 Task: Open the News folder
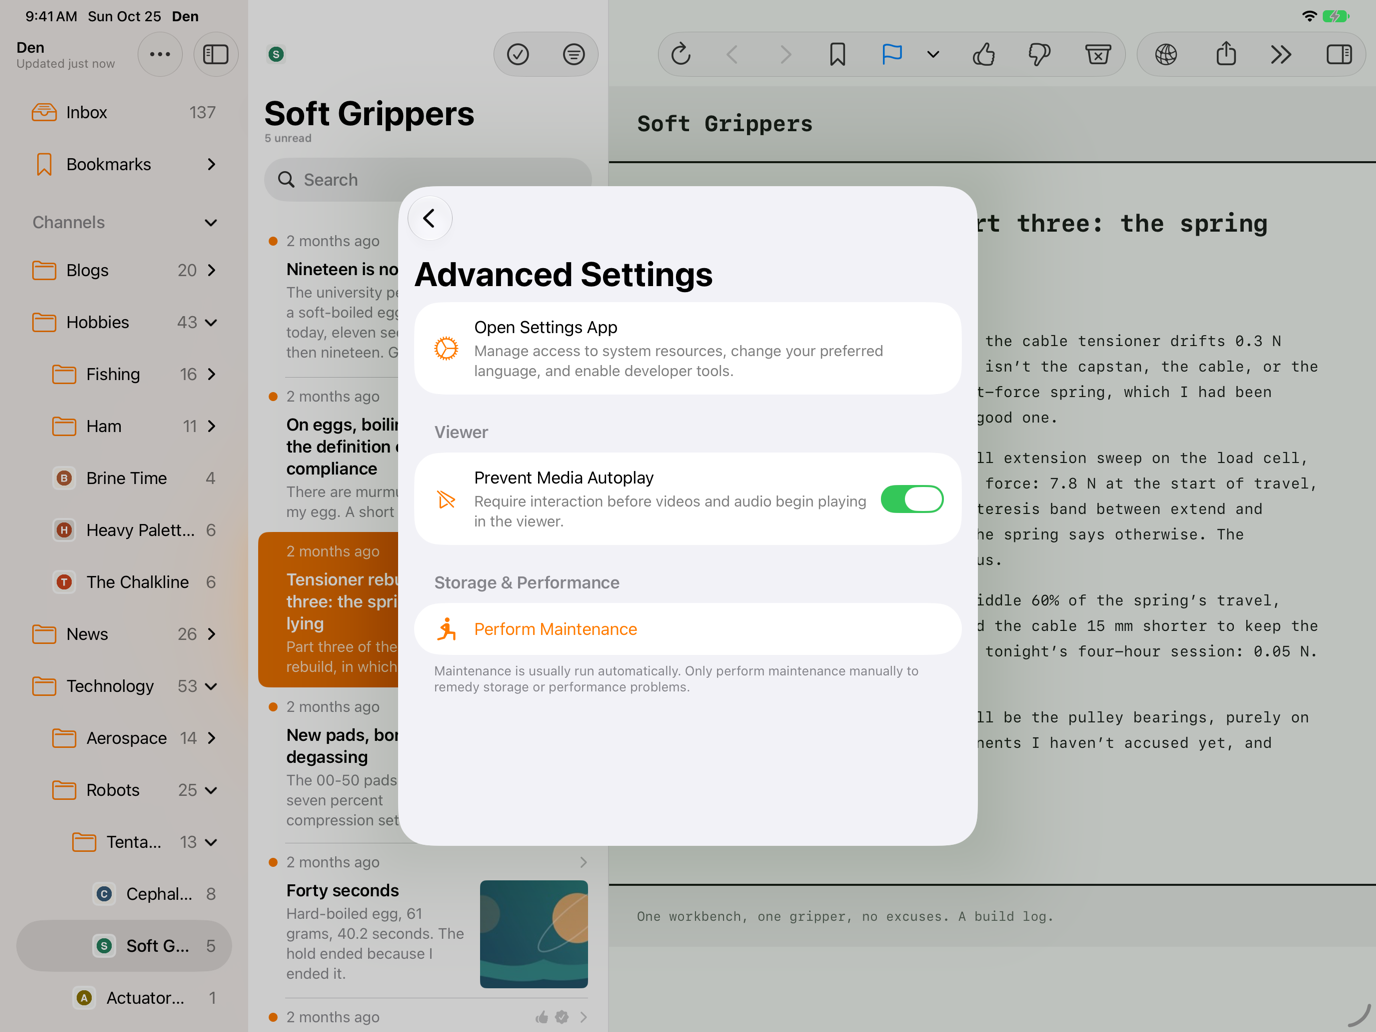click(124, 634)
